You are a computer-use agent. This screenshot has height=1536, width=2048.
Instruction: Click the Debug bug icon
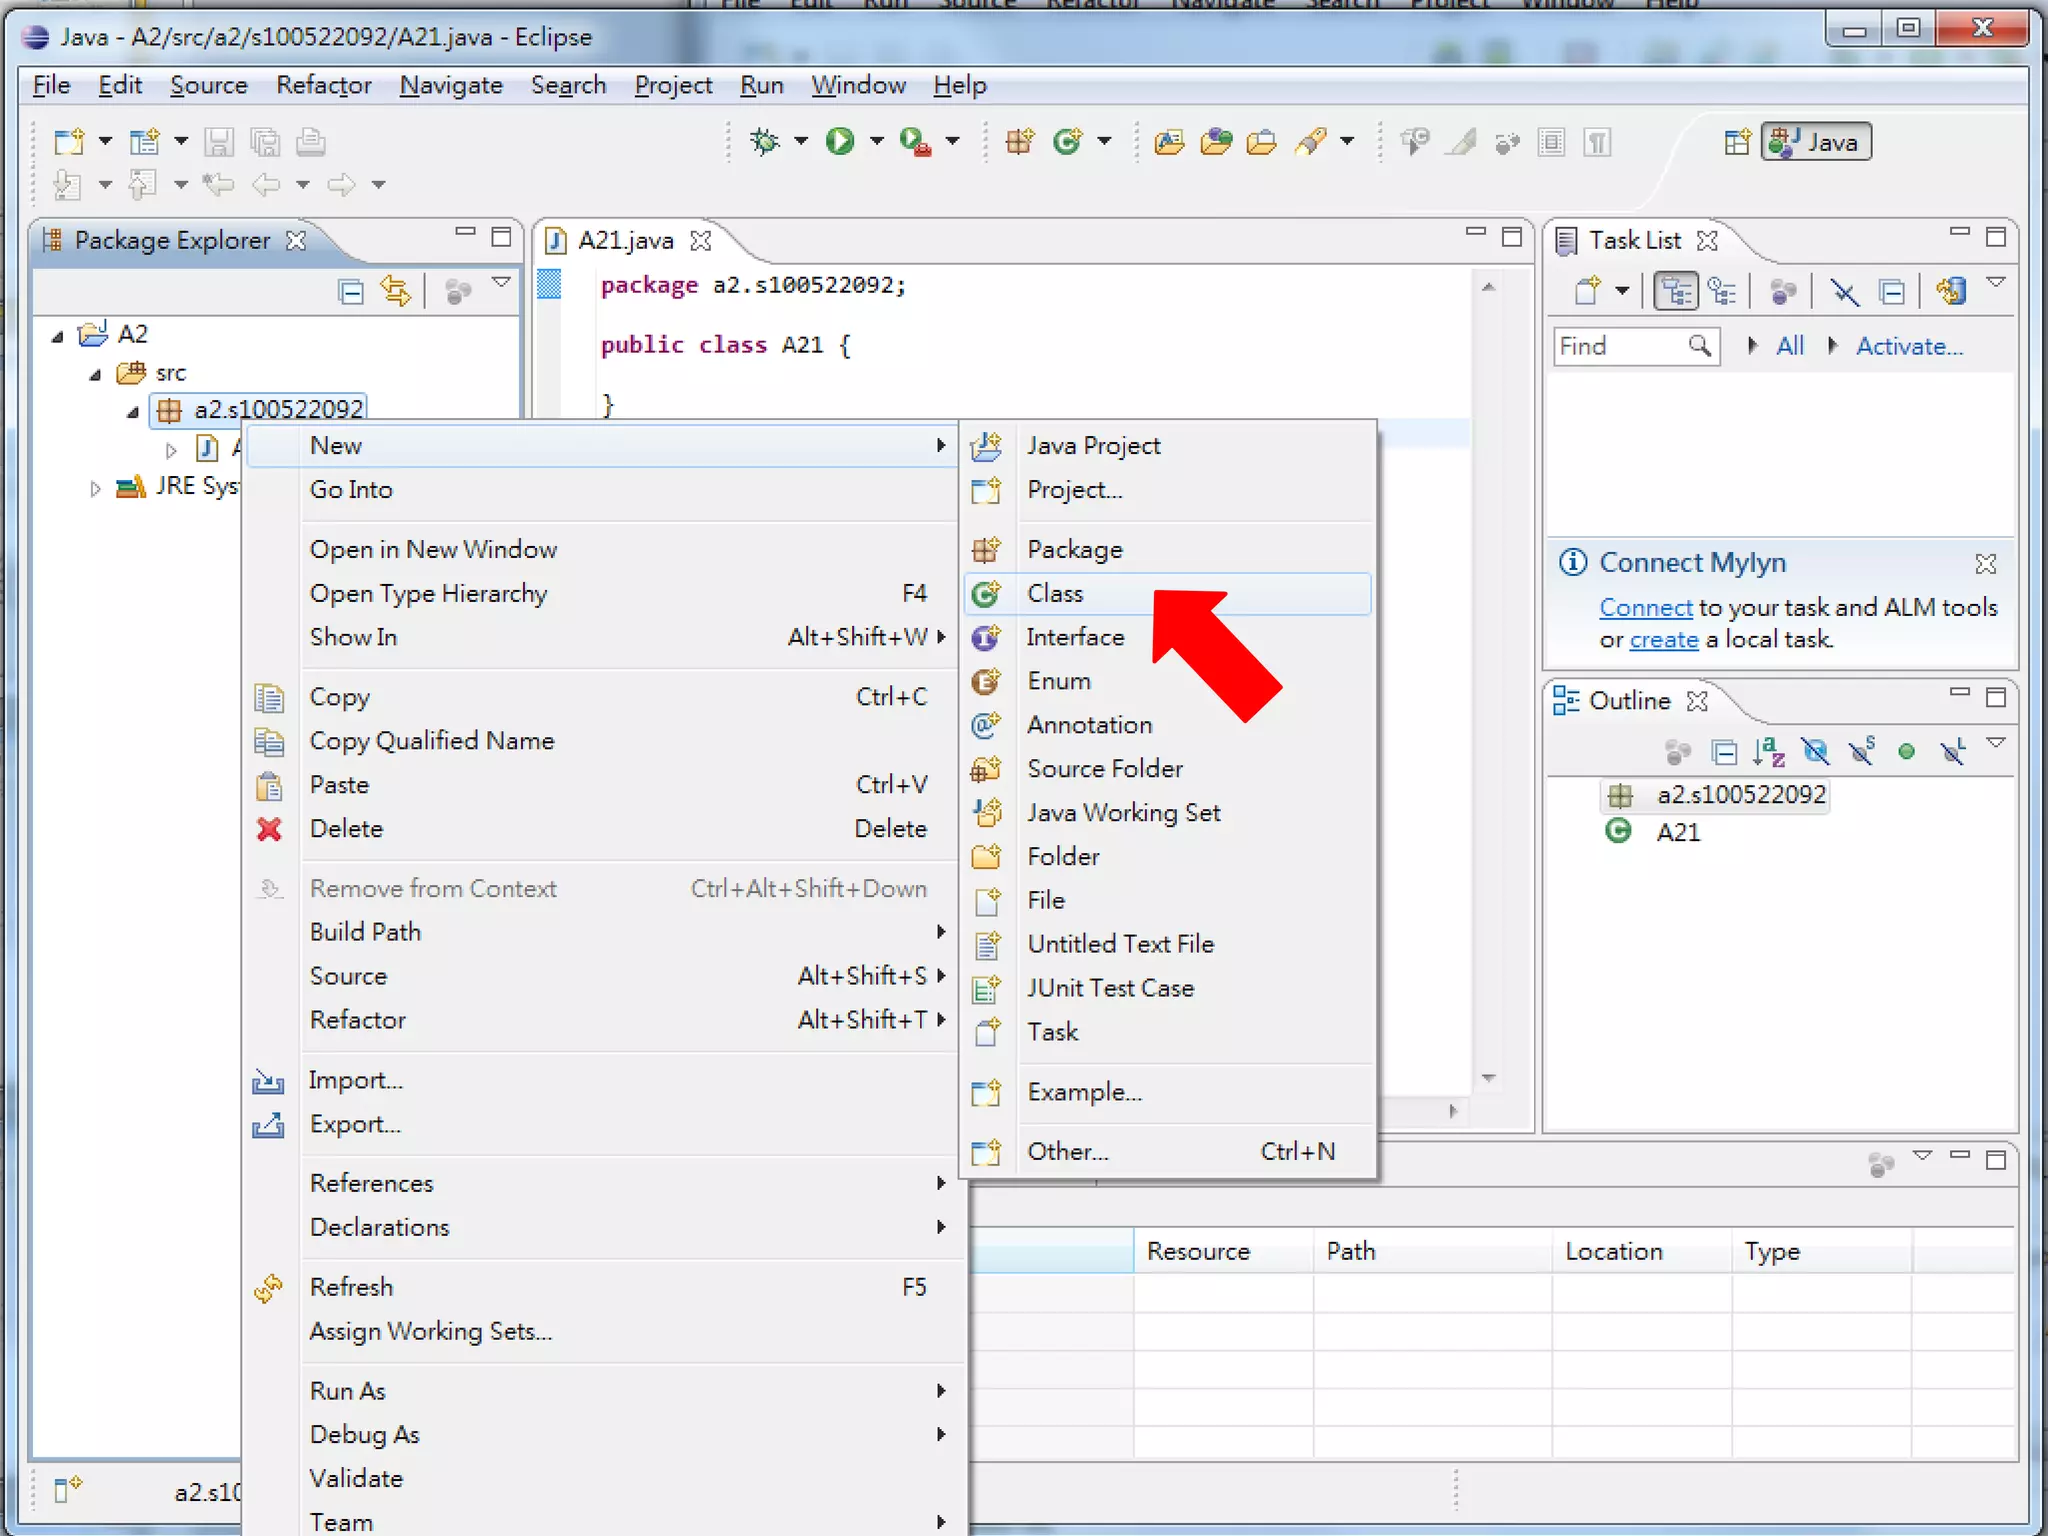click(765, 142)
